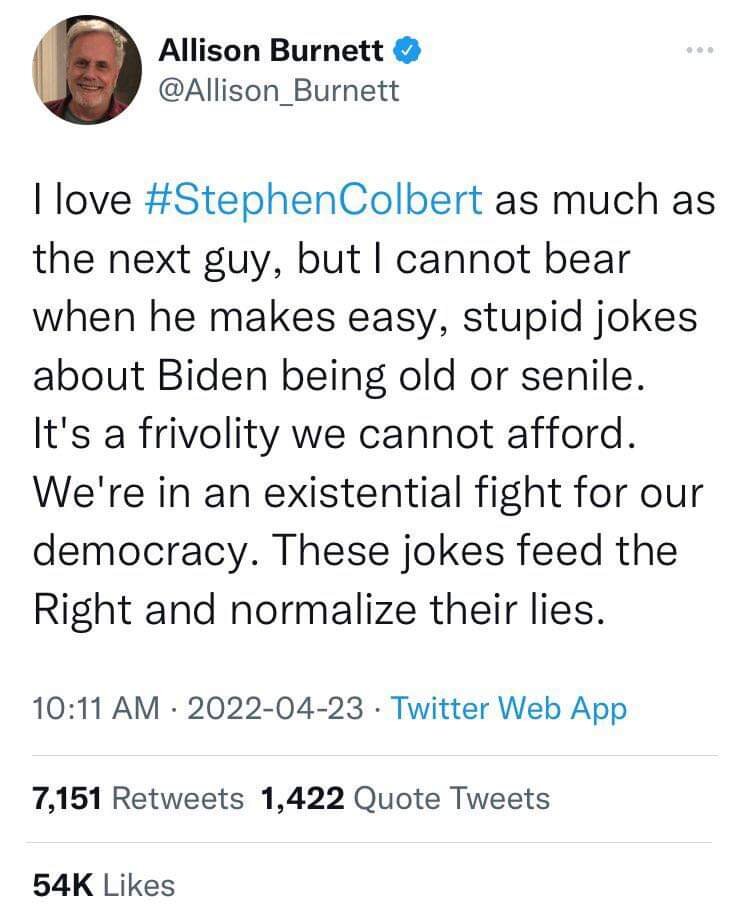Click the 2022-04-23 date
This screenshot has width=750, height=906.
[274, 709]
